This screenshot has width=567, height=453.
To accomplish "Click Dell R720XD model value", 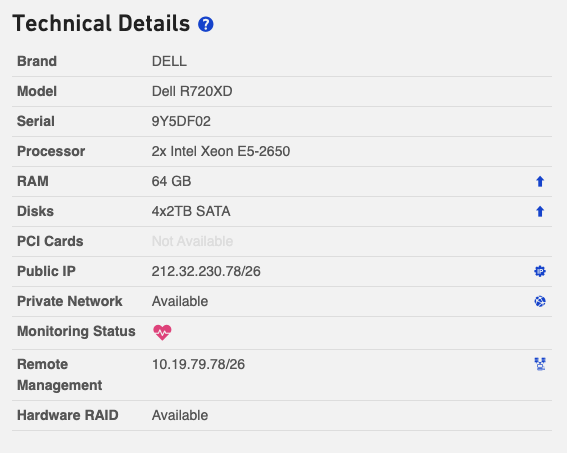I will point(192,91).
